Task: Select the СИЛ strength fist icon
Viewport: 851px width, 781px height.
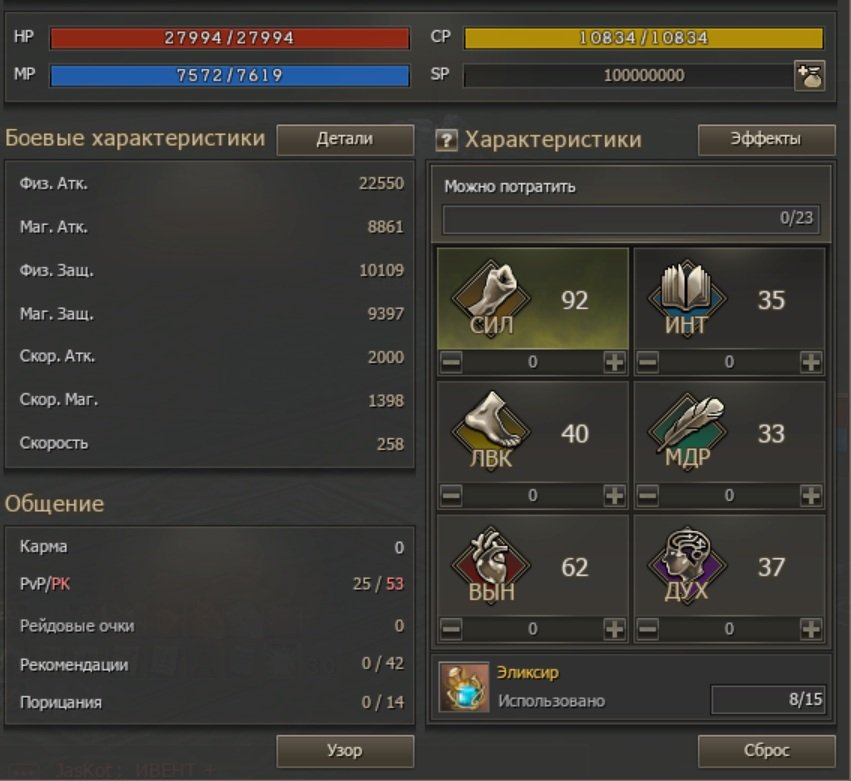Action: [x=490, y=299]
